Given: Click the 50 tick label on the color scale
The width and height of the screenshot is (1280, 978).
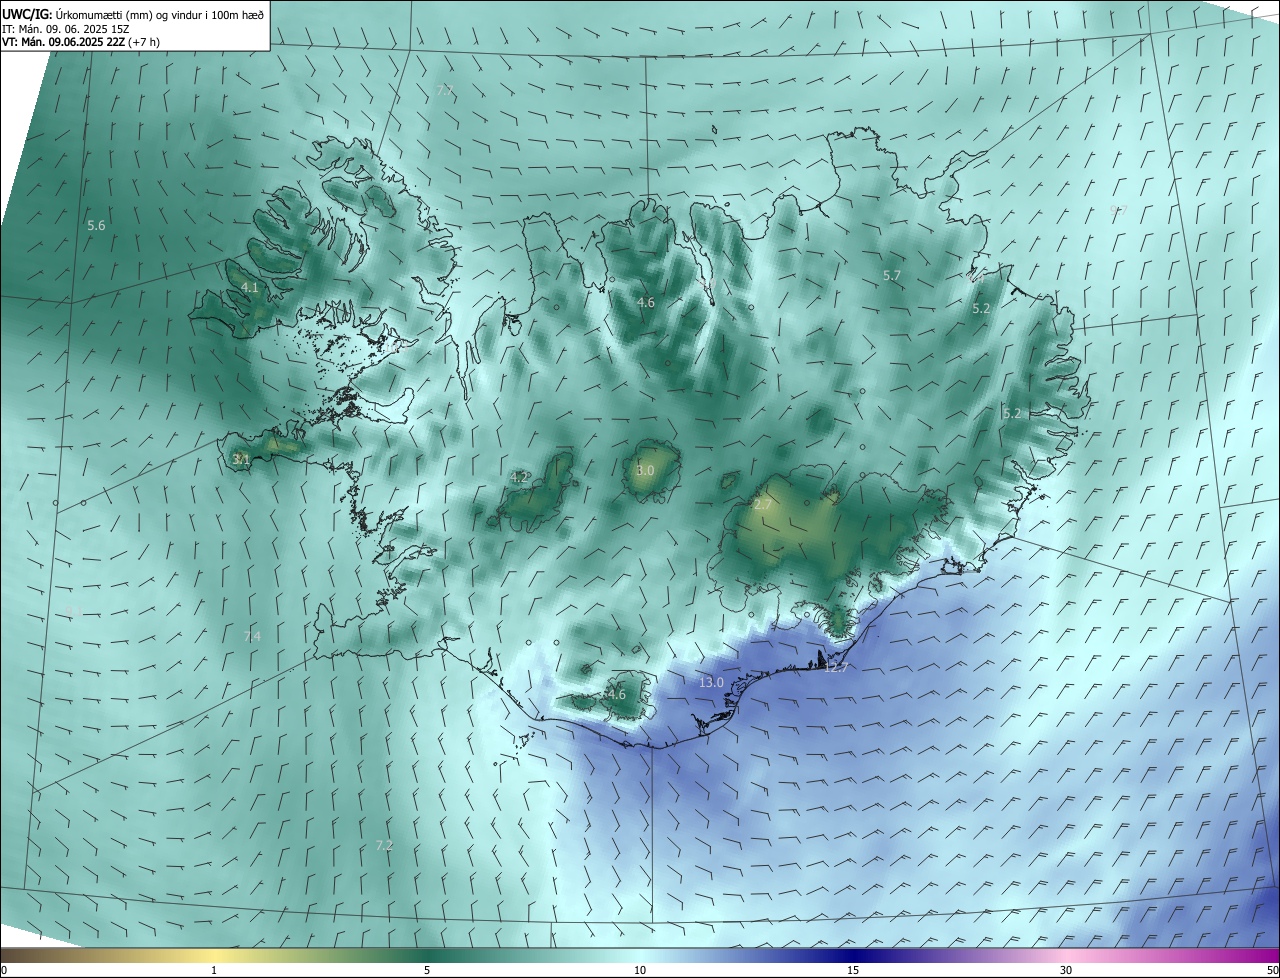Looking at the screenshot, I should pyautogui.click(x=1272, y=970).
